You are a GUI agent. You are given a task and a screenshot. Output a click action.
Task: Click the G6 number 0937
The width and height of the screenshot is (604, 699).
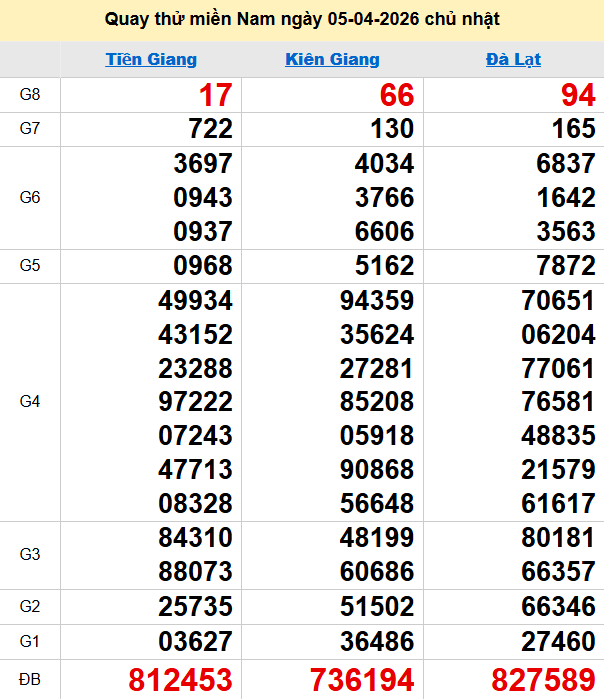tap(203, 231)
